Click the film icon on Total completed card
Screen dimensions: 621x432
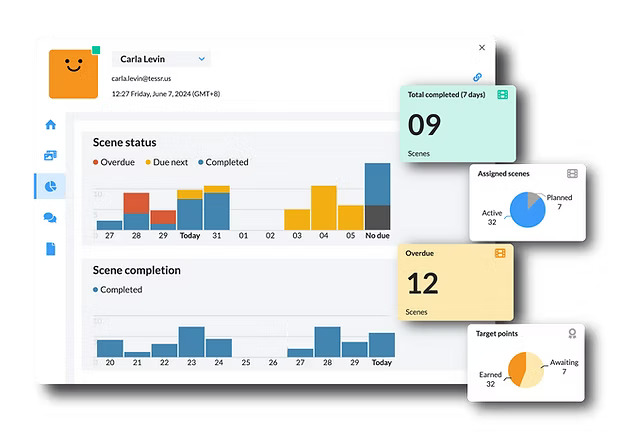point(503,95)
